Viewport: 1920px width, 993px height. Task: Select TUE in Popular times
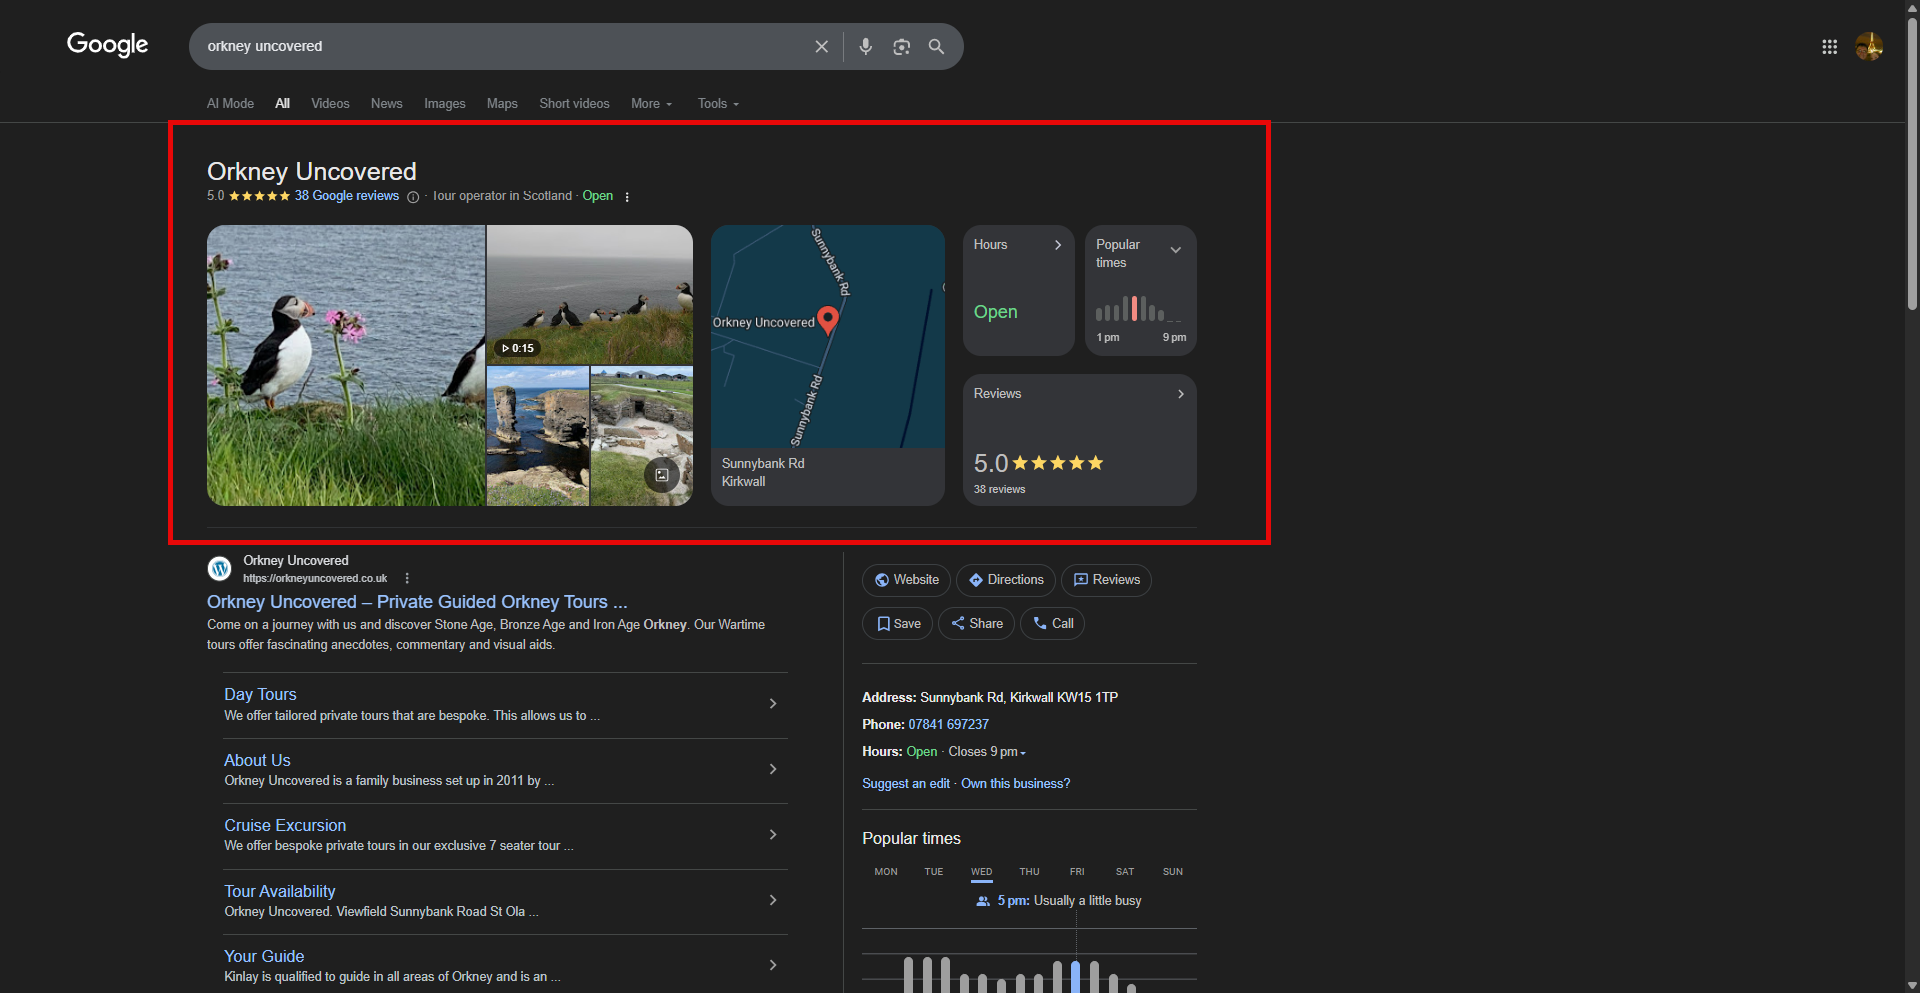[x=934, y=872]
